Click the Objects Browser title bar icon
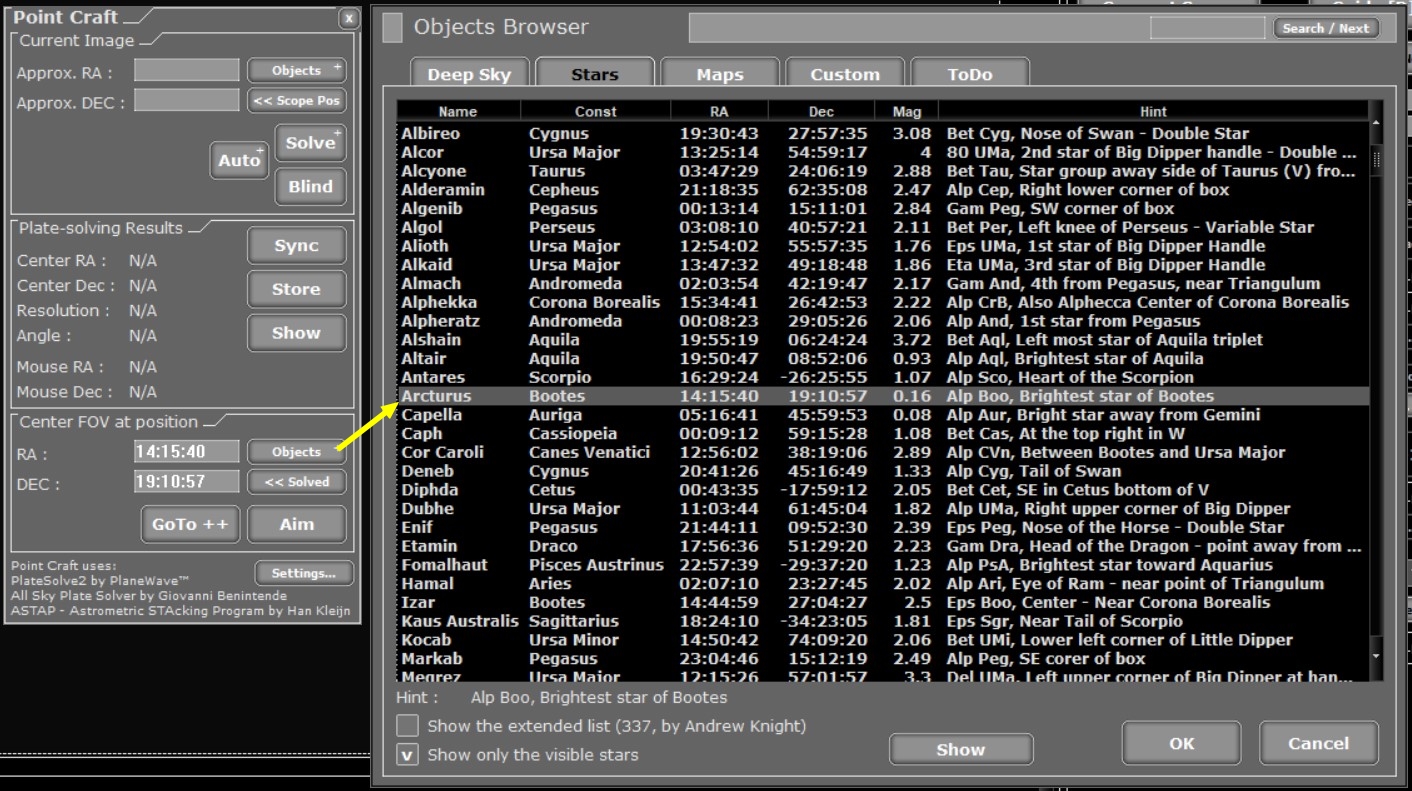The image size is (1412, 791). point(393,28)
